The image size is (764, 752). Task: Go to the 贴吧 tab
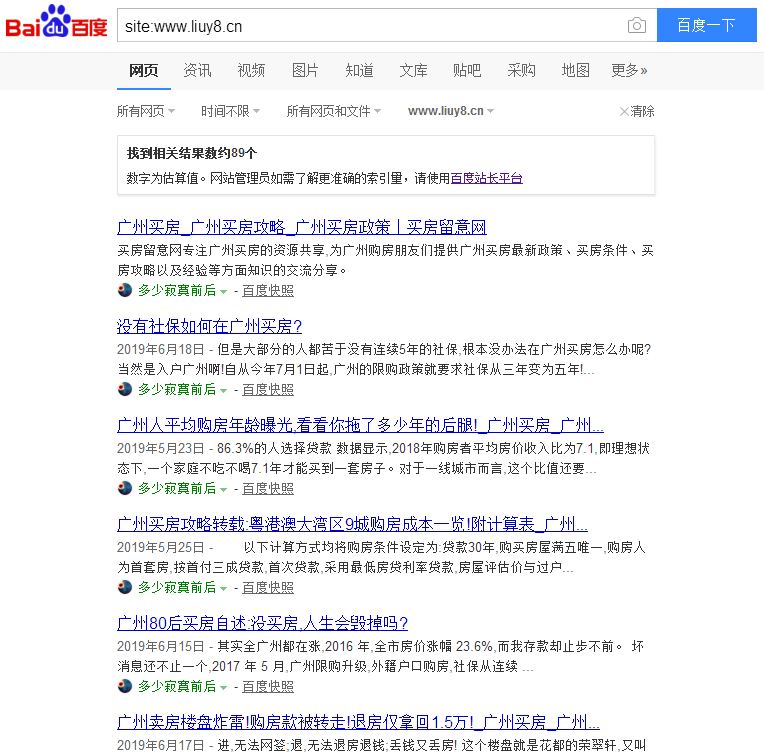(x=467, y=71)
